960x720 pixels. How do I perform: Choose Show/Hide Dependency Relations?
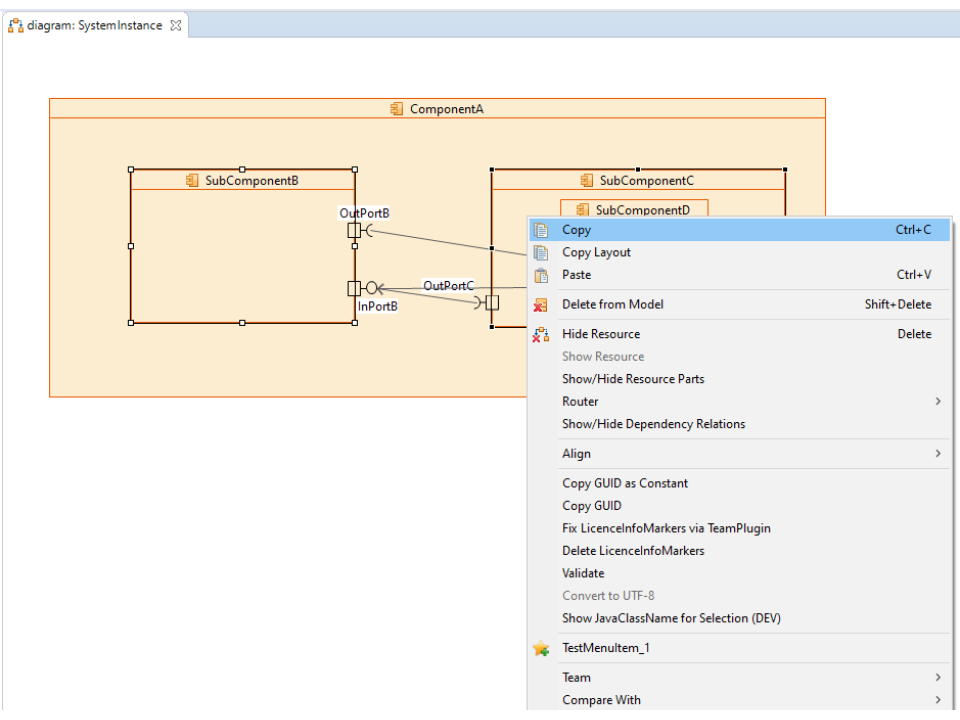click(653, 424)
